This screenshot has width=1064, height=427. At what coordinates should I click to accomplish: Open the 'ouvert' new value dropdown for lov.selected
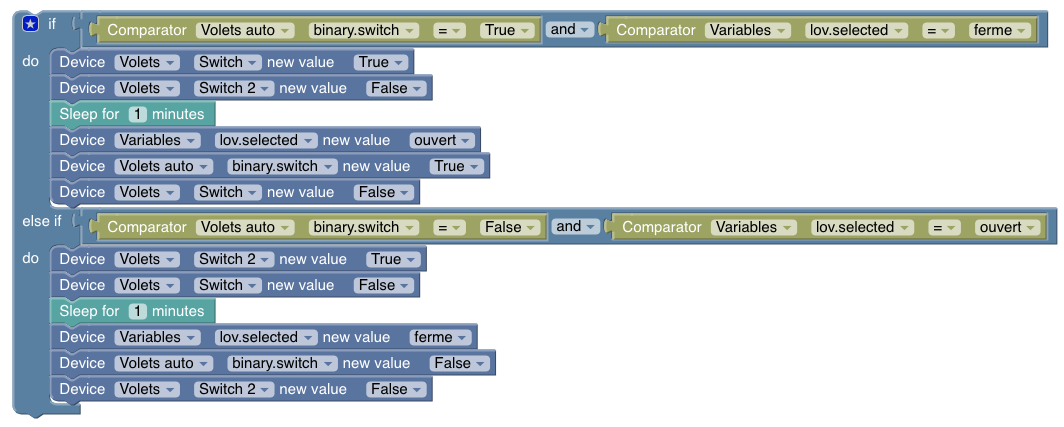pyautogui.click(x=441, y=140)
